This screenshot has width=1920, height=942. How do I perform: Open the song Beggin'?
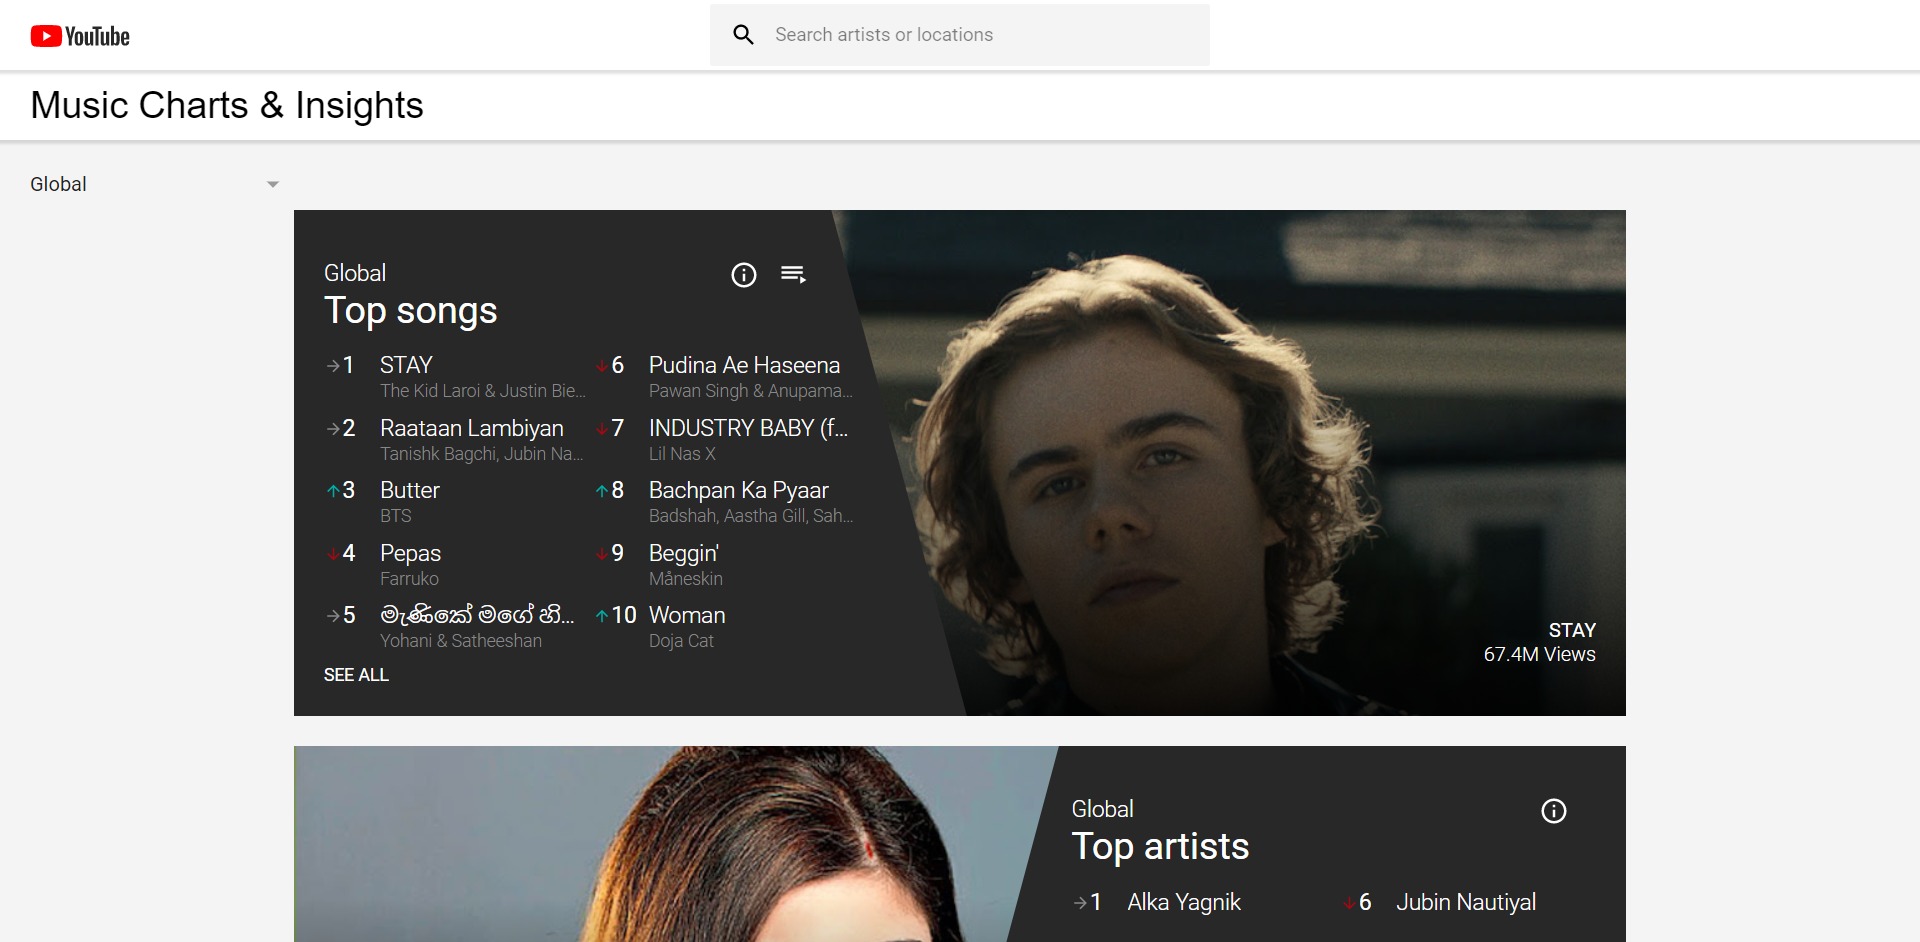coord(684,553)
